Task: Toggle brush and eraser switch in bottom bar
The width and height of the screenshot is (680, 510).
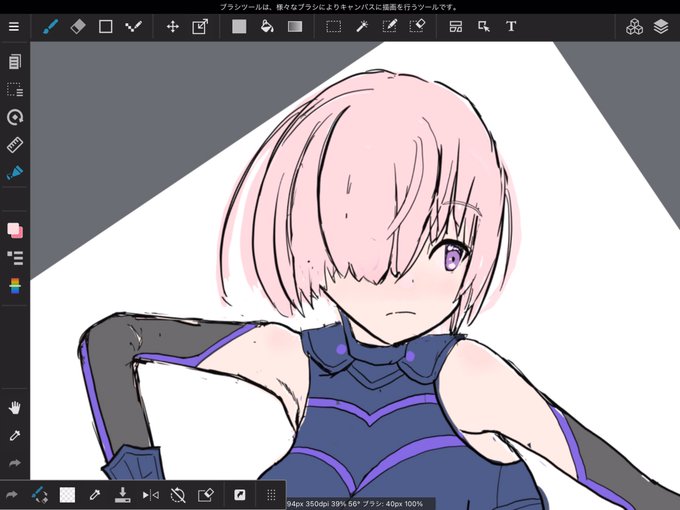Action: [x=39, y=494]
